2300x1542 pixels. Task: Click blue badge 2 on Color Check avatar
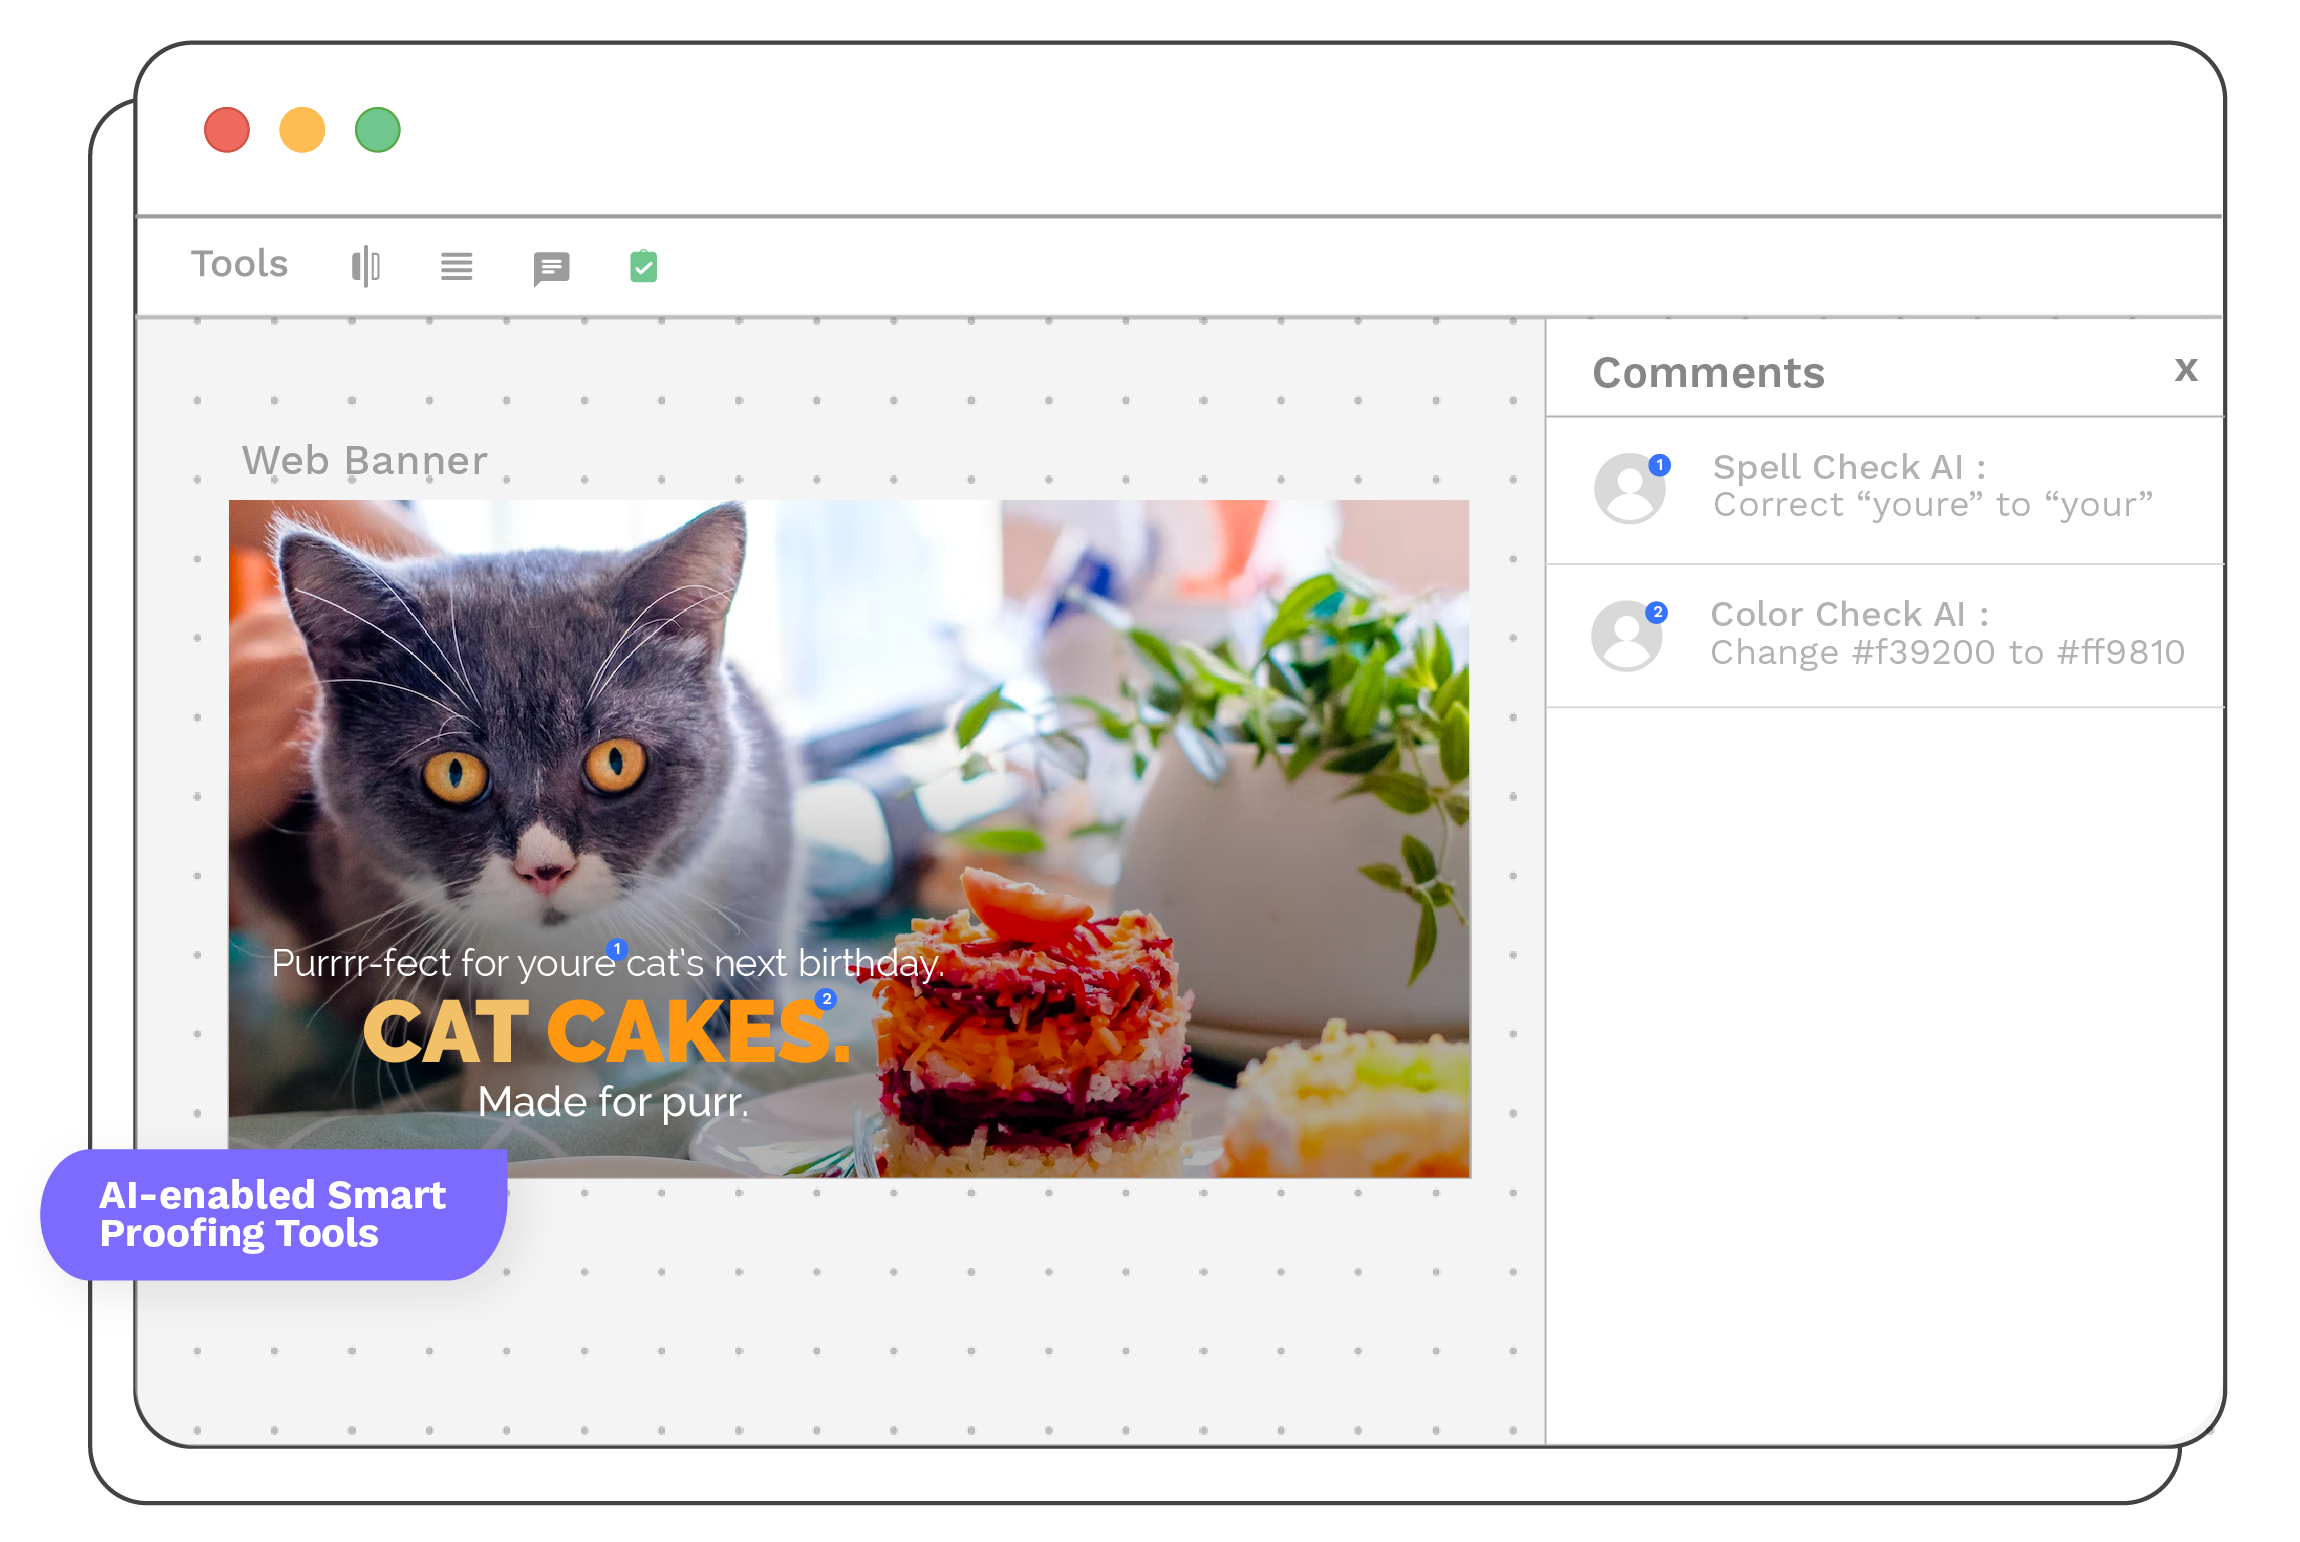1657,612
